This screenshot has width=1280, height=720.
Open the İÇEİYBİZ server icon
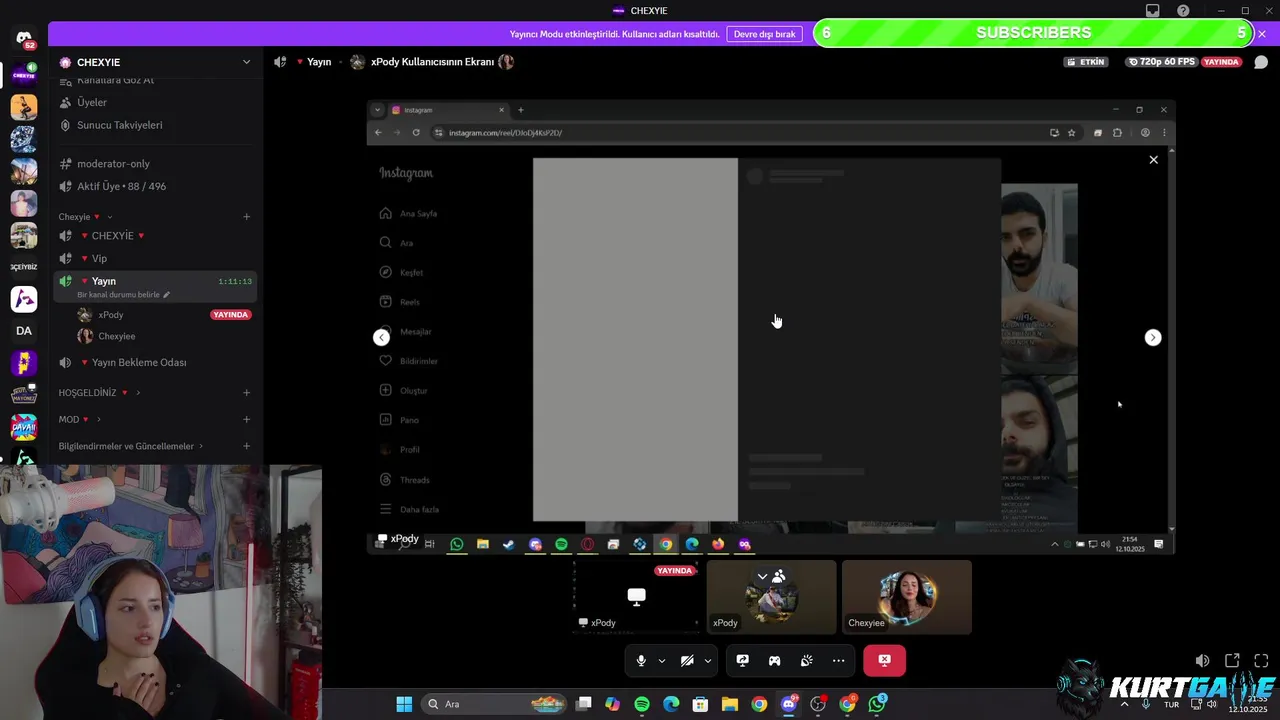pos(24,267)
